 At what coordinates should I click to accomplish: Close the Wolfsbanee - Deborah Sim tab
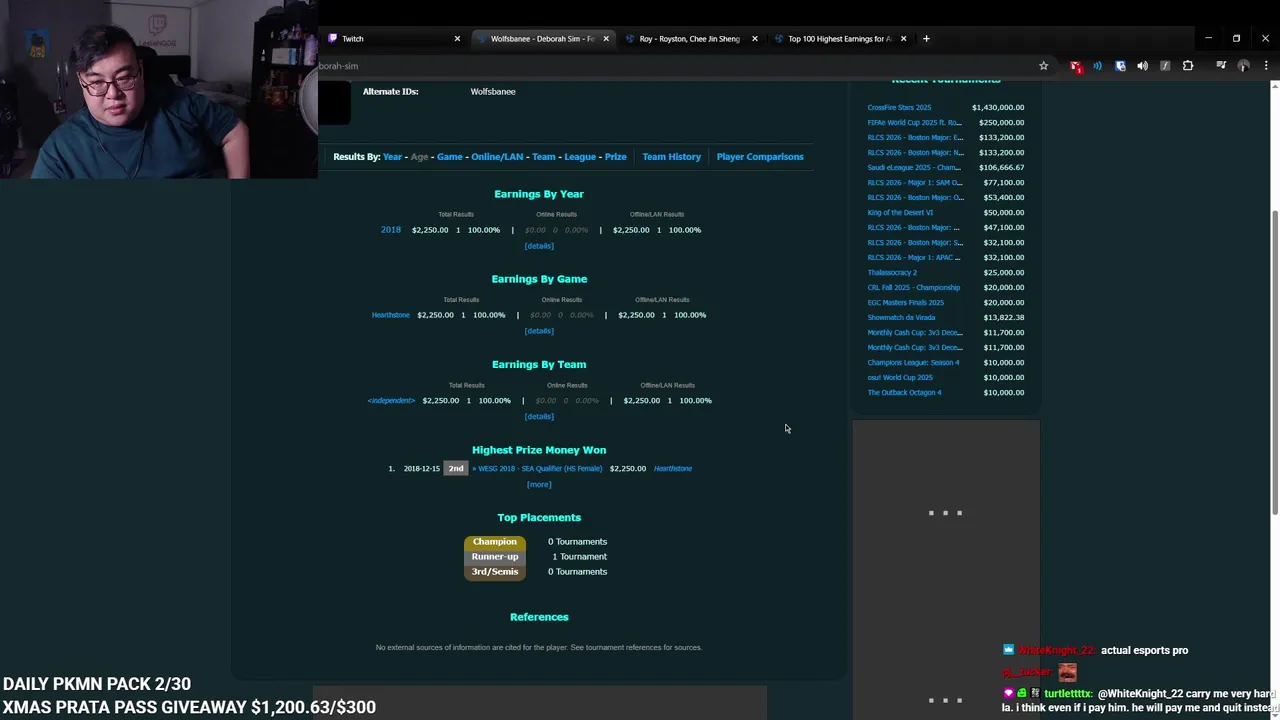pos(605,39)
